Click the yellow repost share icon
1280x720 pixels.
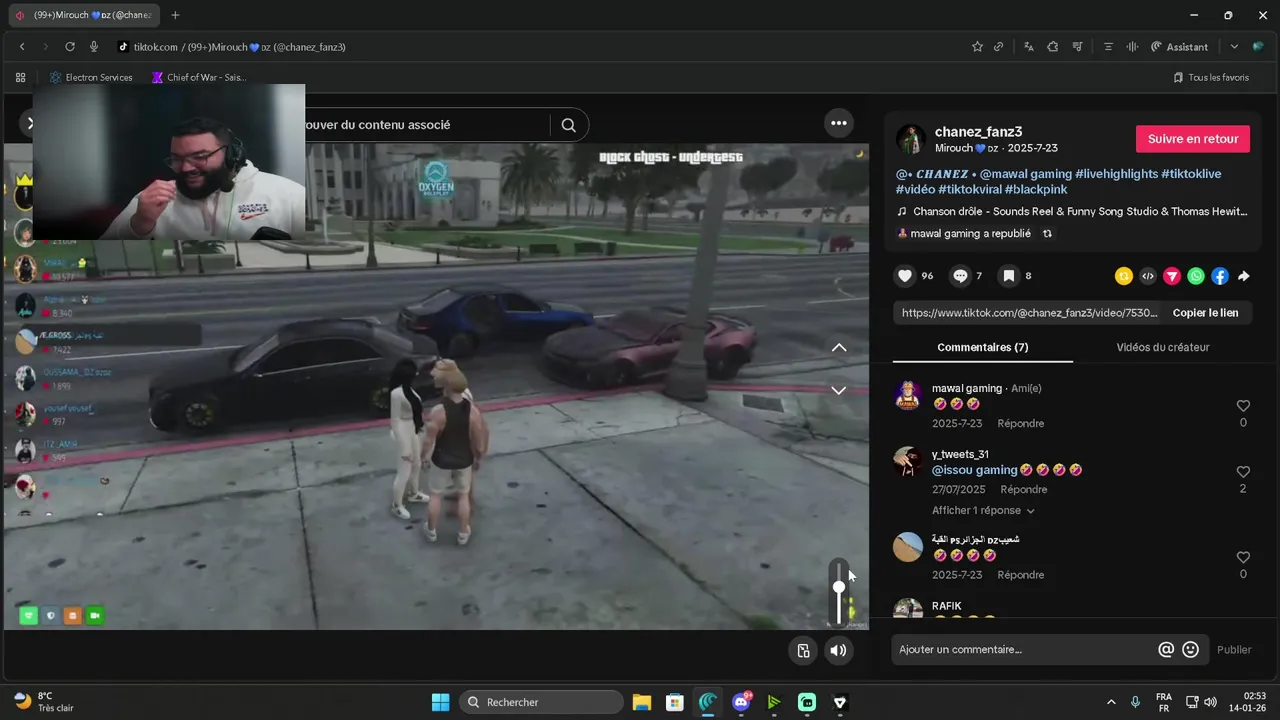pyautogui.click(x=1124, y=276)
